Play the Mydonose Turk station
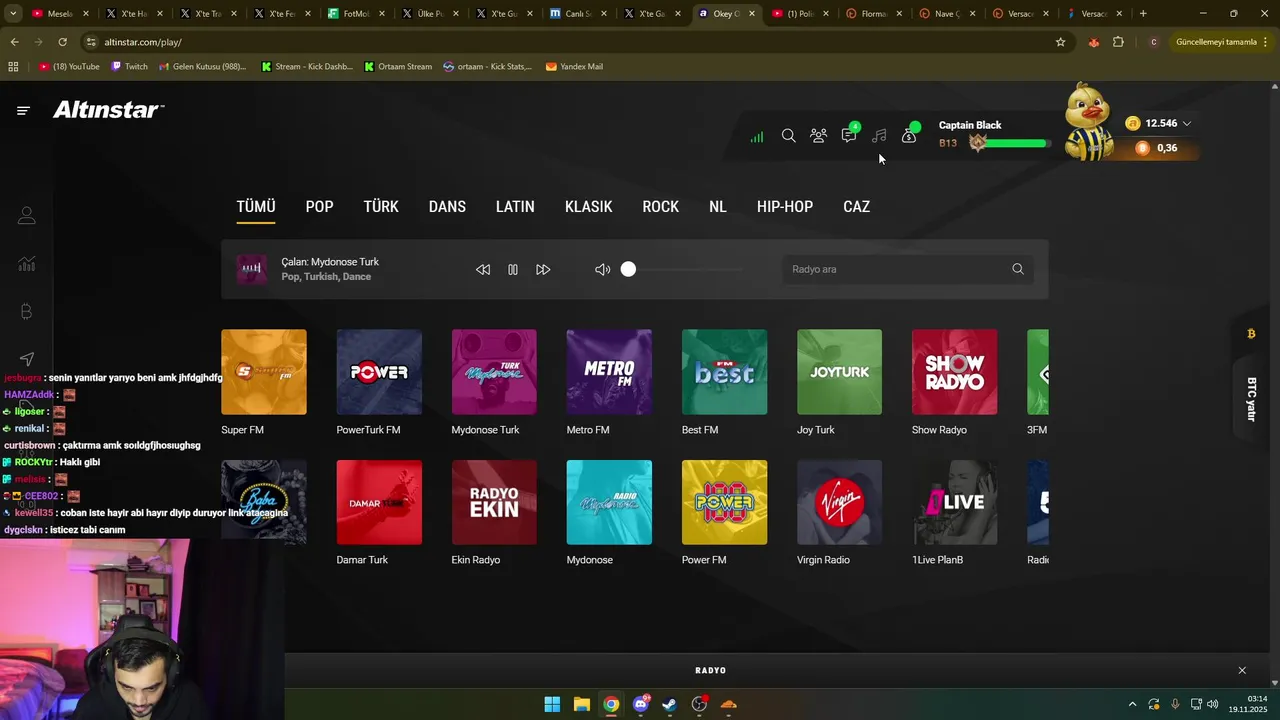 tap(494, 372)
